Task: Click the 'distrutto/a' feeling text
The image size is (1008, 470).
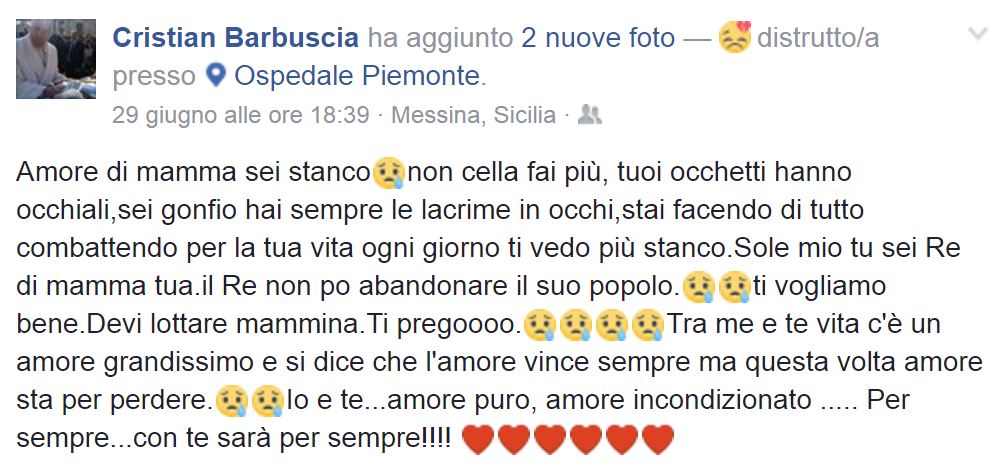Action: click(x=818, y=39)
